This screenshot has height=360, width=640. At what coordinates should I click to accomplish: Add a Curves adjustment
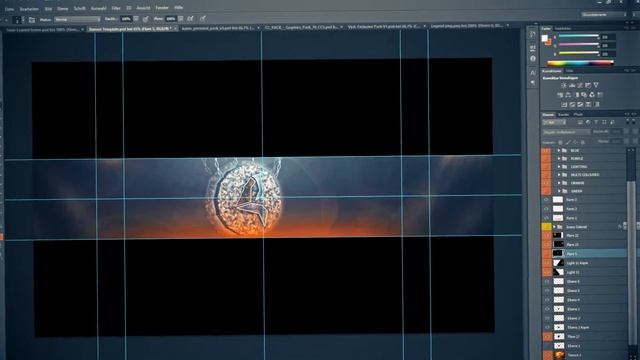(580, 85)
